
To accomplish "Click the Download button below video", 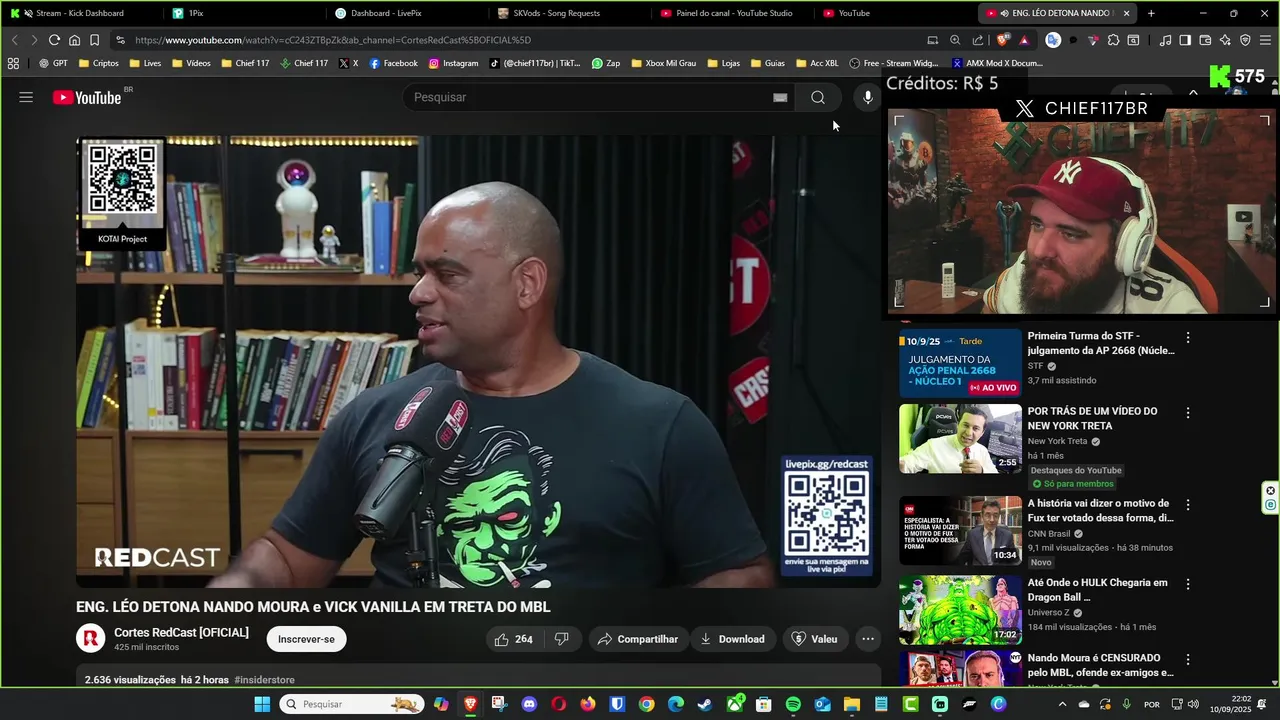I will pos(733,639).
